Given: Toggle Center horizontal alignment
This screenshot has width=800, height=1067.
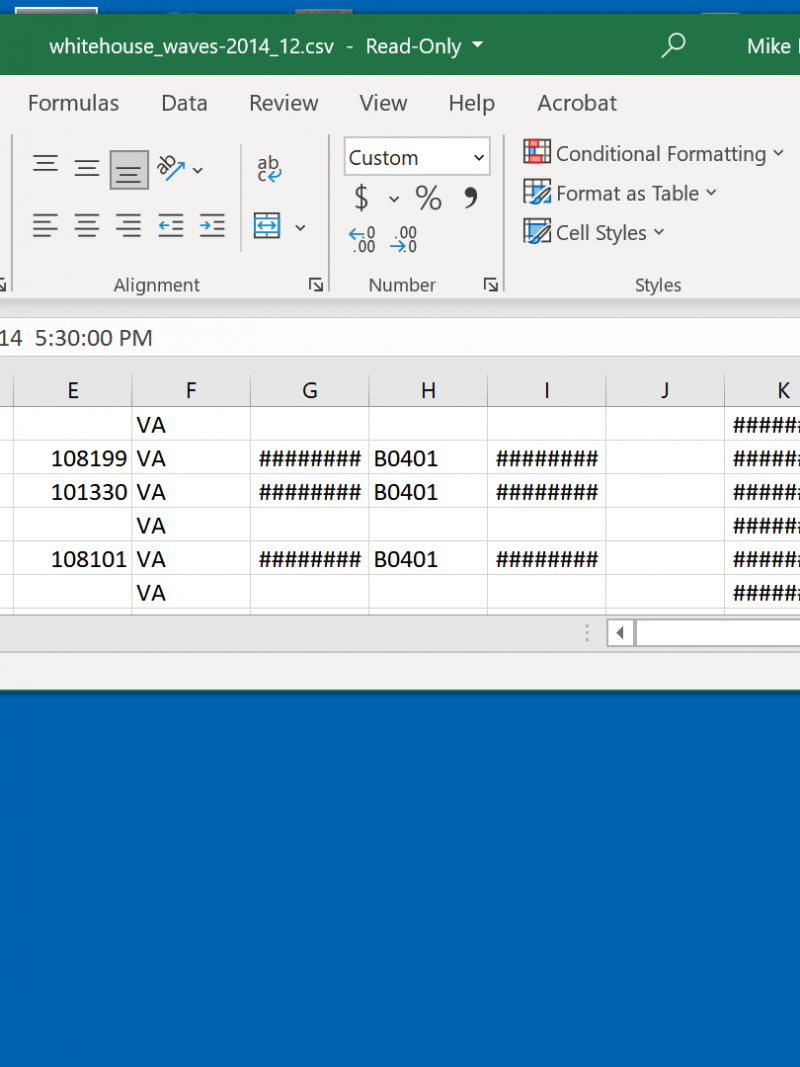Looking at the screenshot, I should click(87, 226).
